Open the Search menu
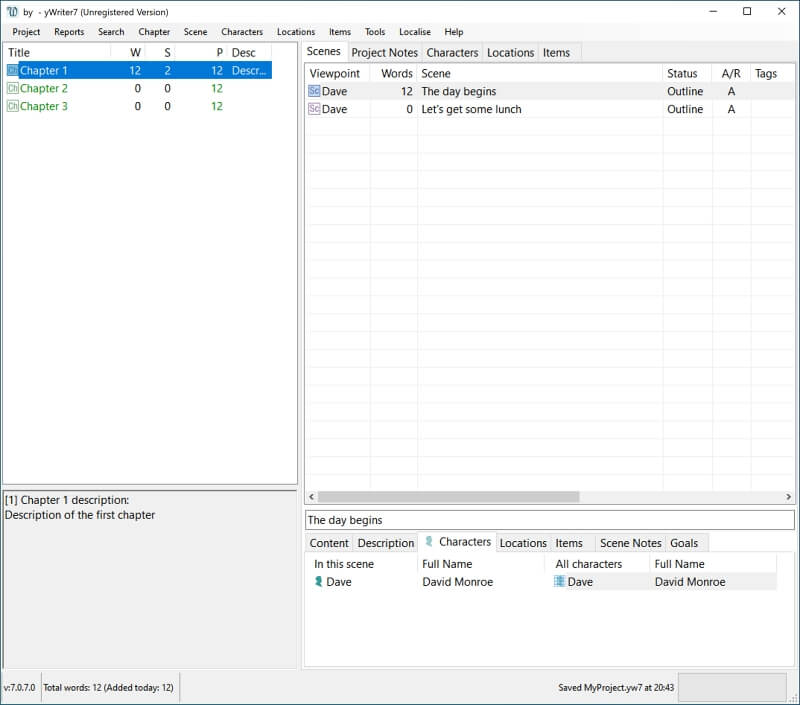This screenshot has height=705, width=800. [x=111, y=32]
